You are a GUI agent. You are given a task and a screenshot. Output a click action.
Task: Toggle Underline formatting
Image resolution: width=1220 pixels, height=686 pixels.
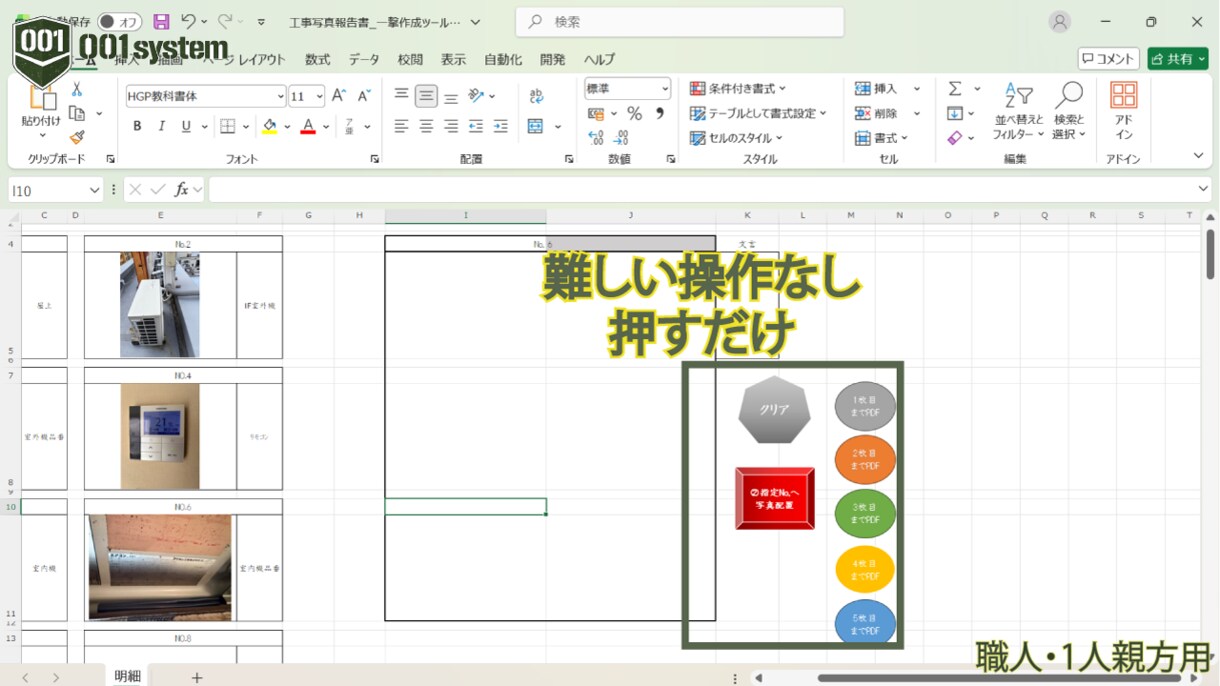(186, 126)
